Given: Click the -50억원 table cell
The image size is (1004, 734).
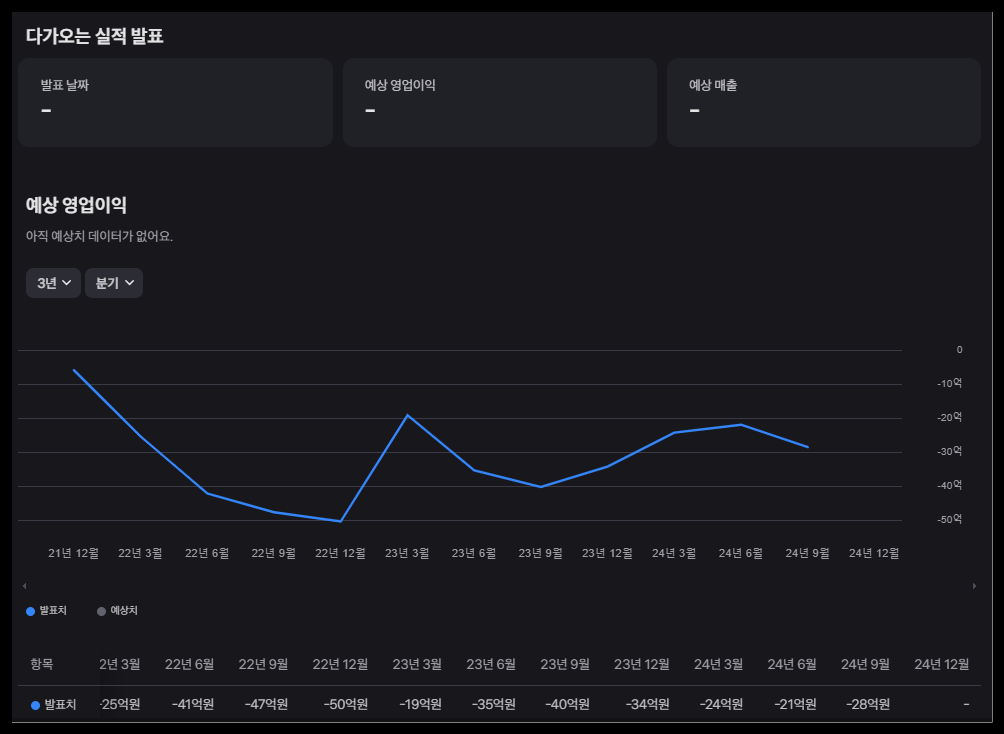Looking at the screenshot, I should [x=346, y=705].
